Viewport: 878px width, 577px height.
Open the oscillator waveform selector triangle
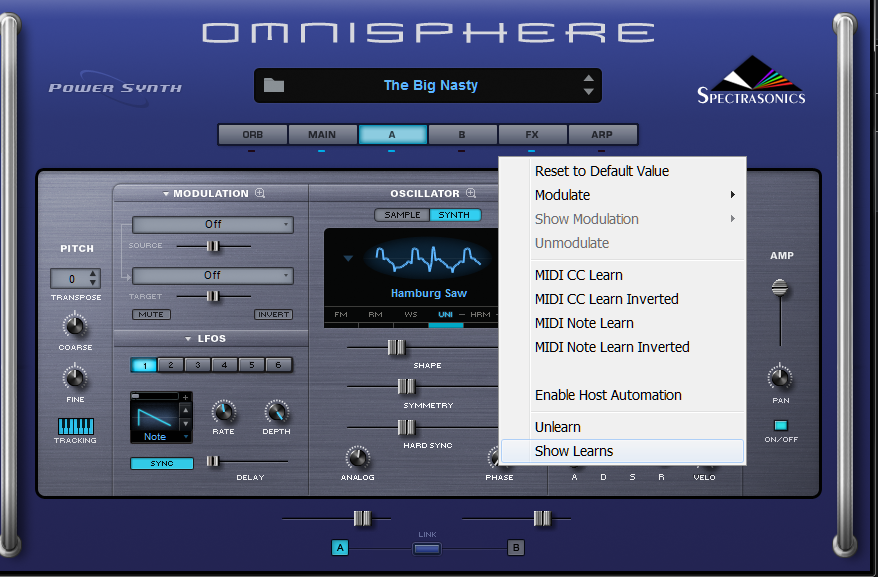(348, 258)
